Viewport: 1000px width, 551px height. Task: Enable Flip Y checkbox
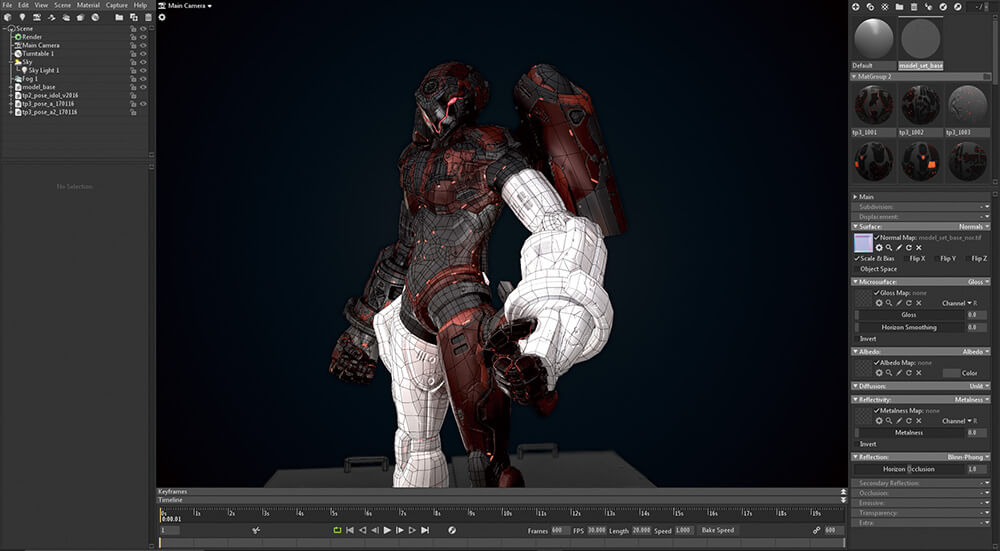(937, 258)
